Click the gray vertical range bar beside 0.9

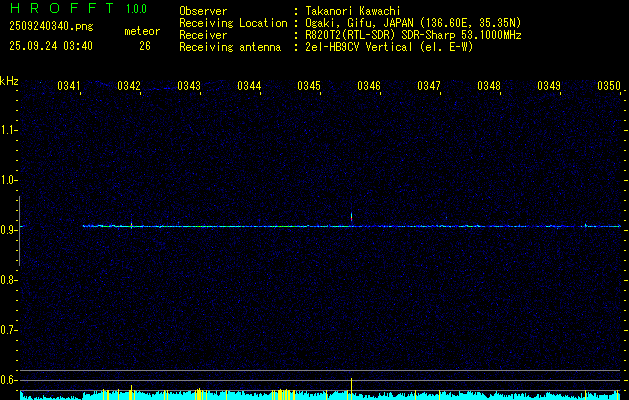pyautogui.click(x=19, y=231)
